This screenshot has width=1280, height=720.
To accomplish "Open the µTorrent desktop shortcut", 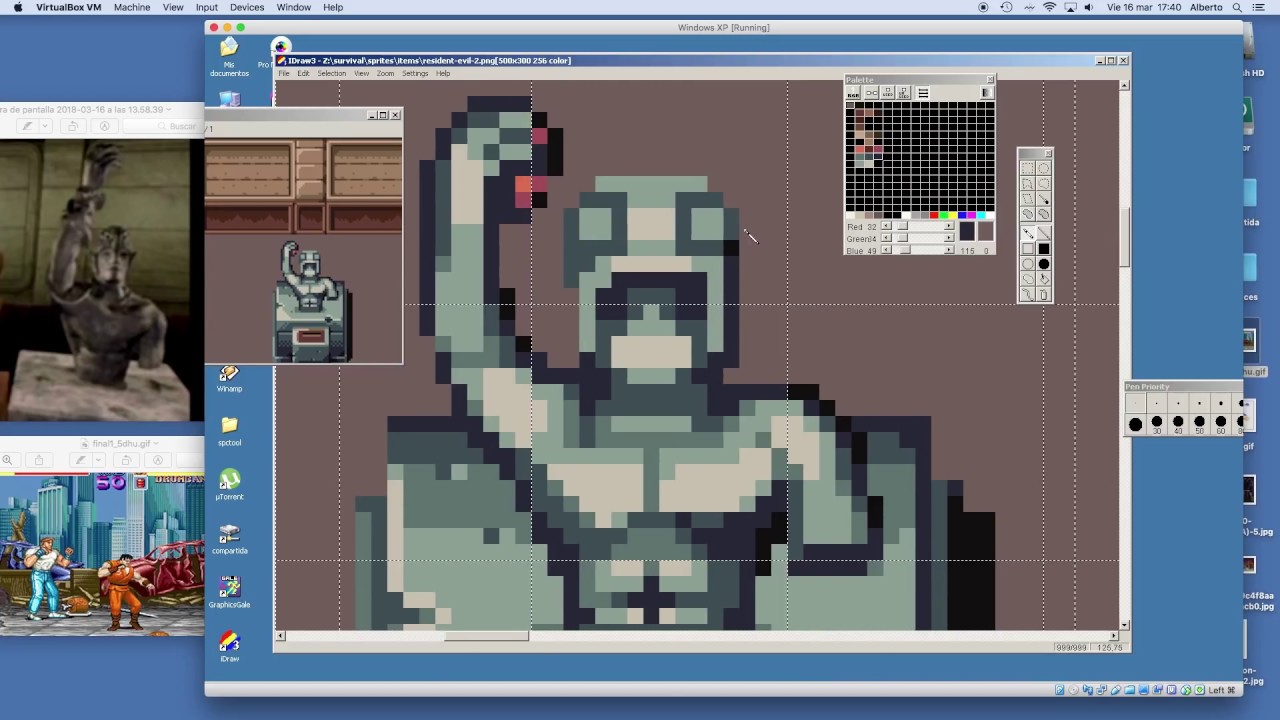I will pos(229,485).
